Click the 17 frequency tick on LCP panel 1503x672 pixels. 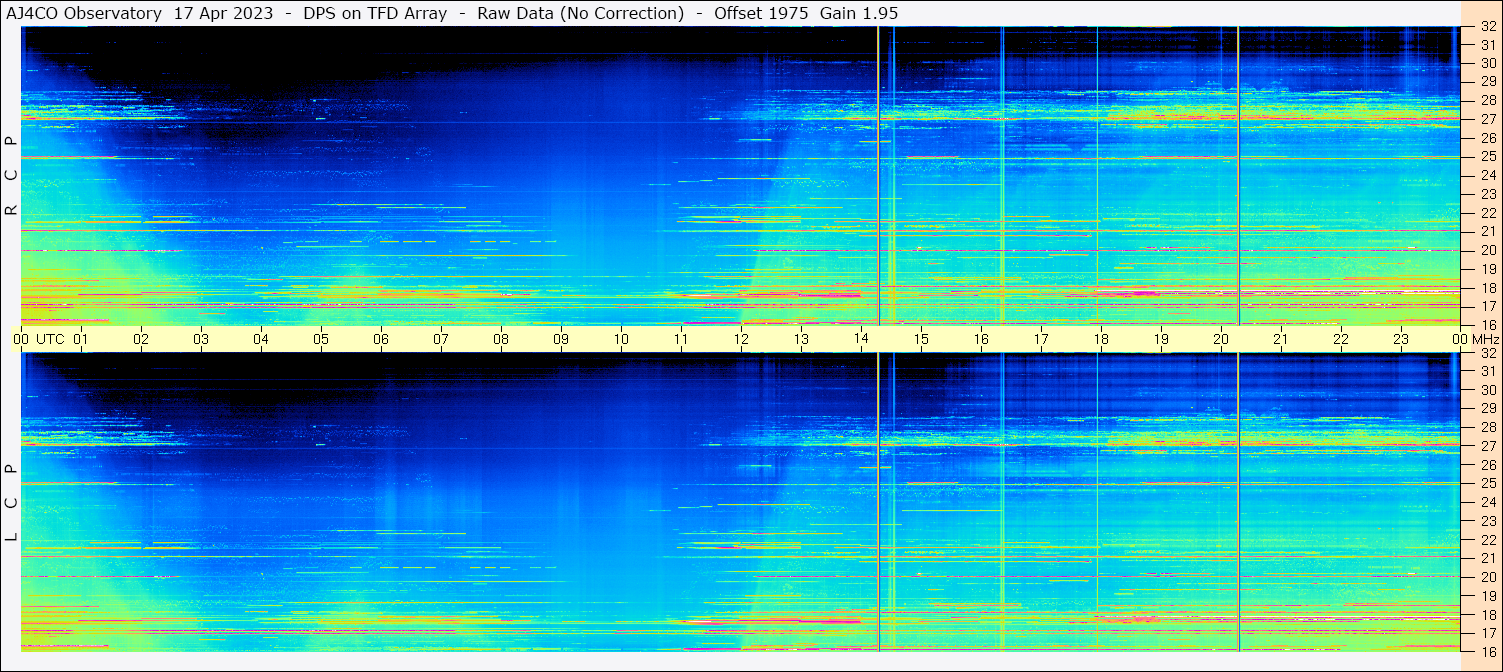point(1487,633)
